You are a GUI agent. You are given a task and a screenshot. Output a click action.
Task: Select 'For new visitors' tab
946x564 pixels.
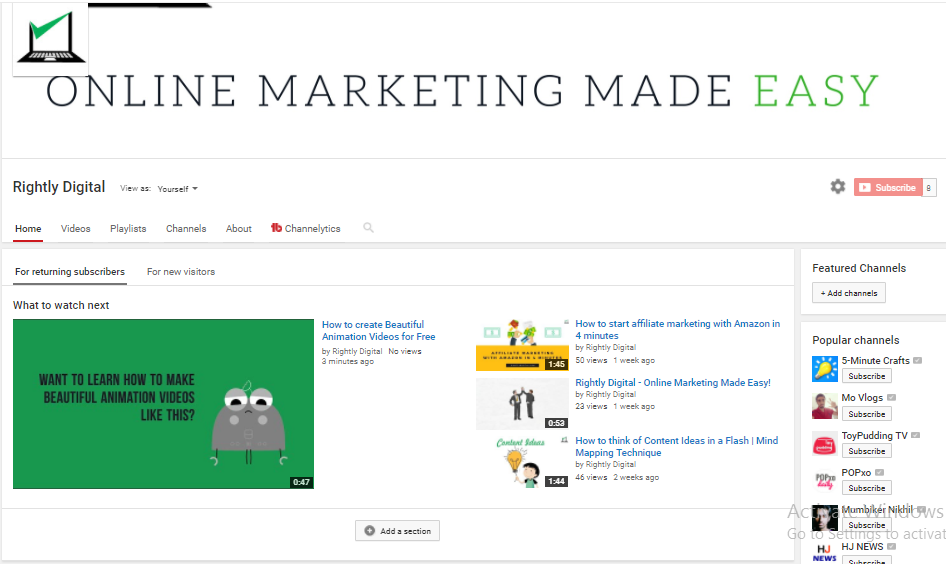(x=181, y=271)
